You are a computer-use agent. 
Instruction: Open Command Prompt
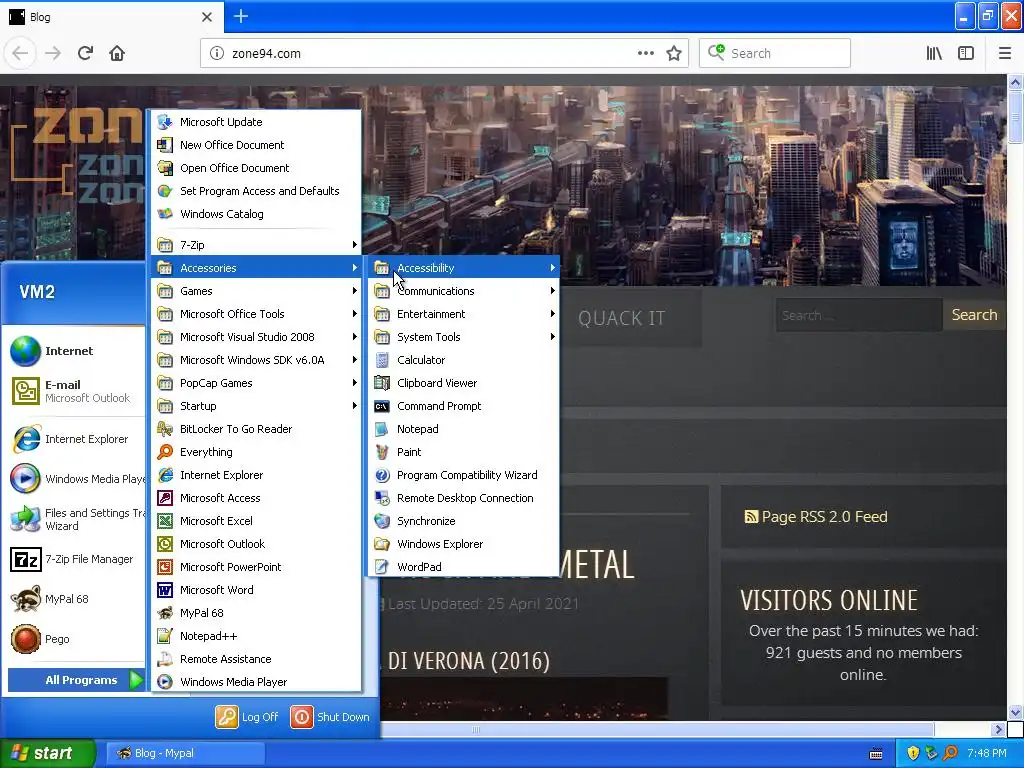pyautogui.click(x=464, y=406)
